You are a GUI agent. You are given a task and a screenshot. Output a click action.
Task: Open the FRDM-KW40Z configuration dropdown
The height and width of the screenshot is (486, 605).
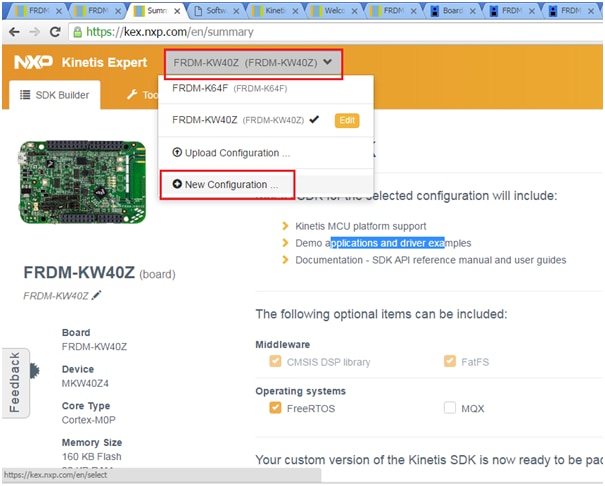[x=253, y=63]
